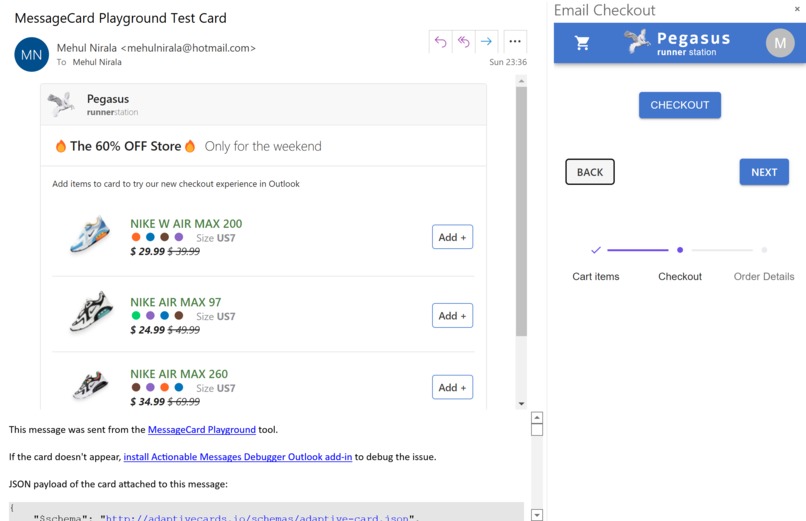Click the $ 29.99 price text
Viewport: 806px width, 521px height.
[x=148, y=251]
